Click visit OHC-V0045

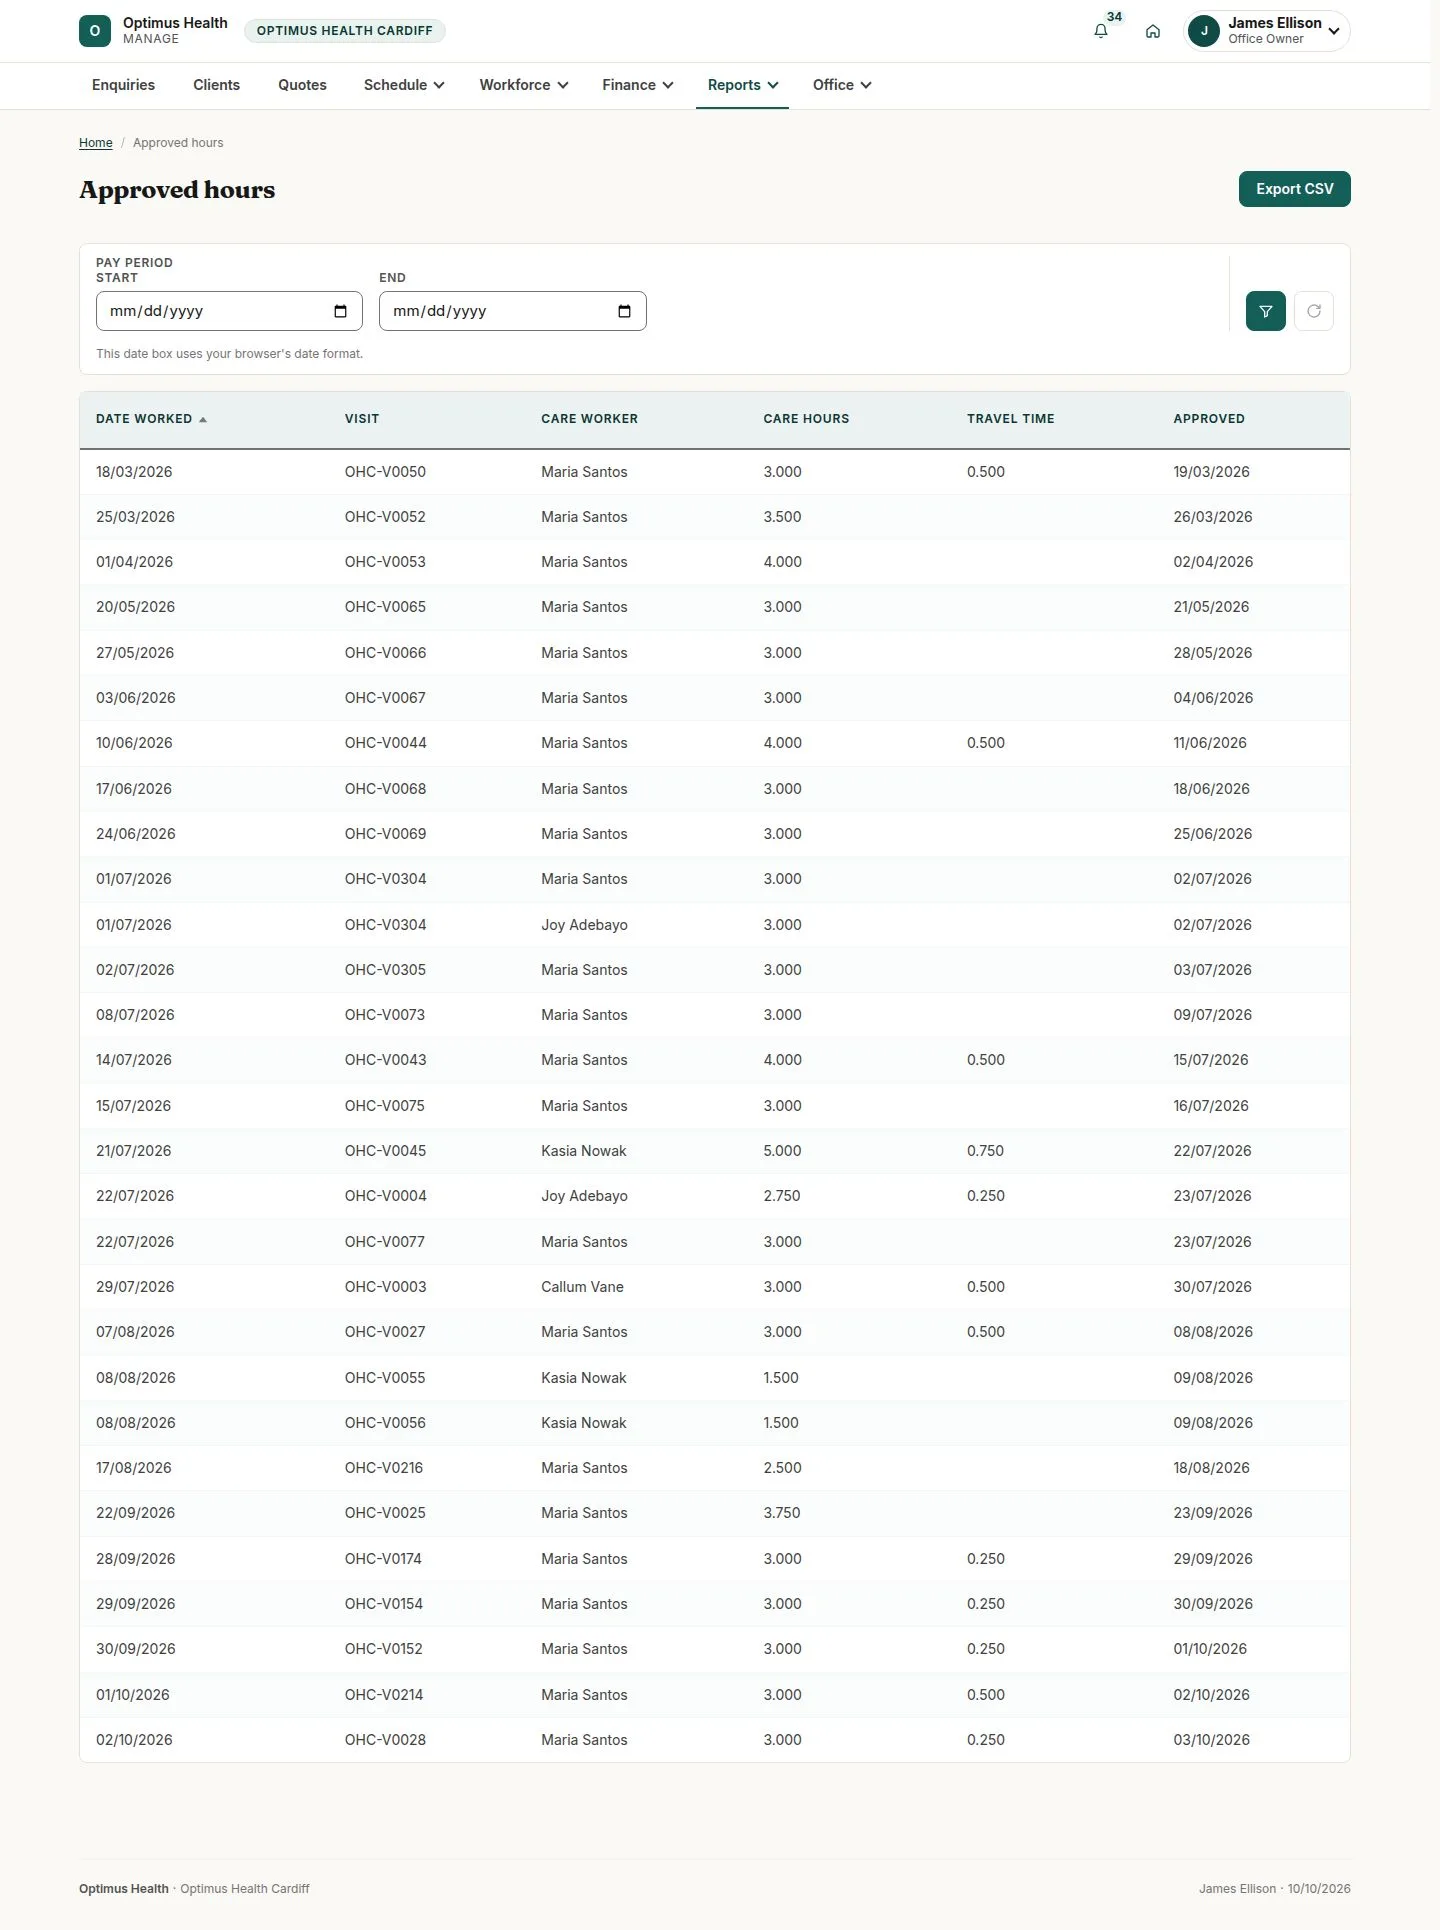[x=385, y=1151]
